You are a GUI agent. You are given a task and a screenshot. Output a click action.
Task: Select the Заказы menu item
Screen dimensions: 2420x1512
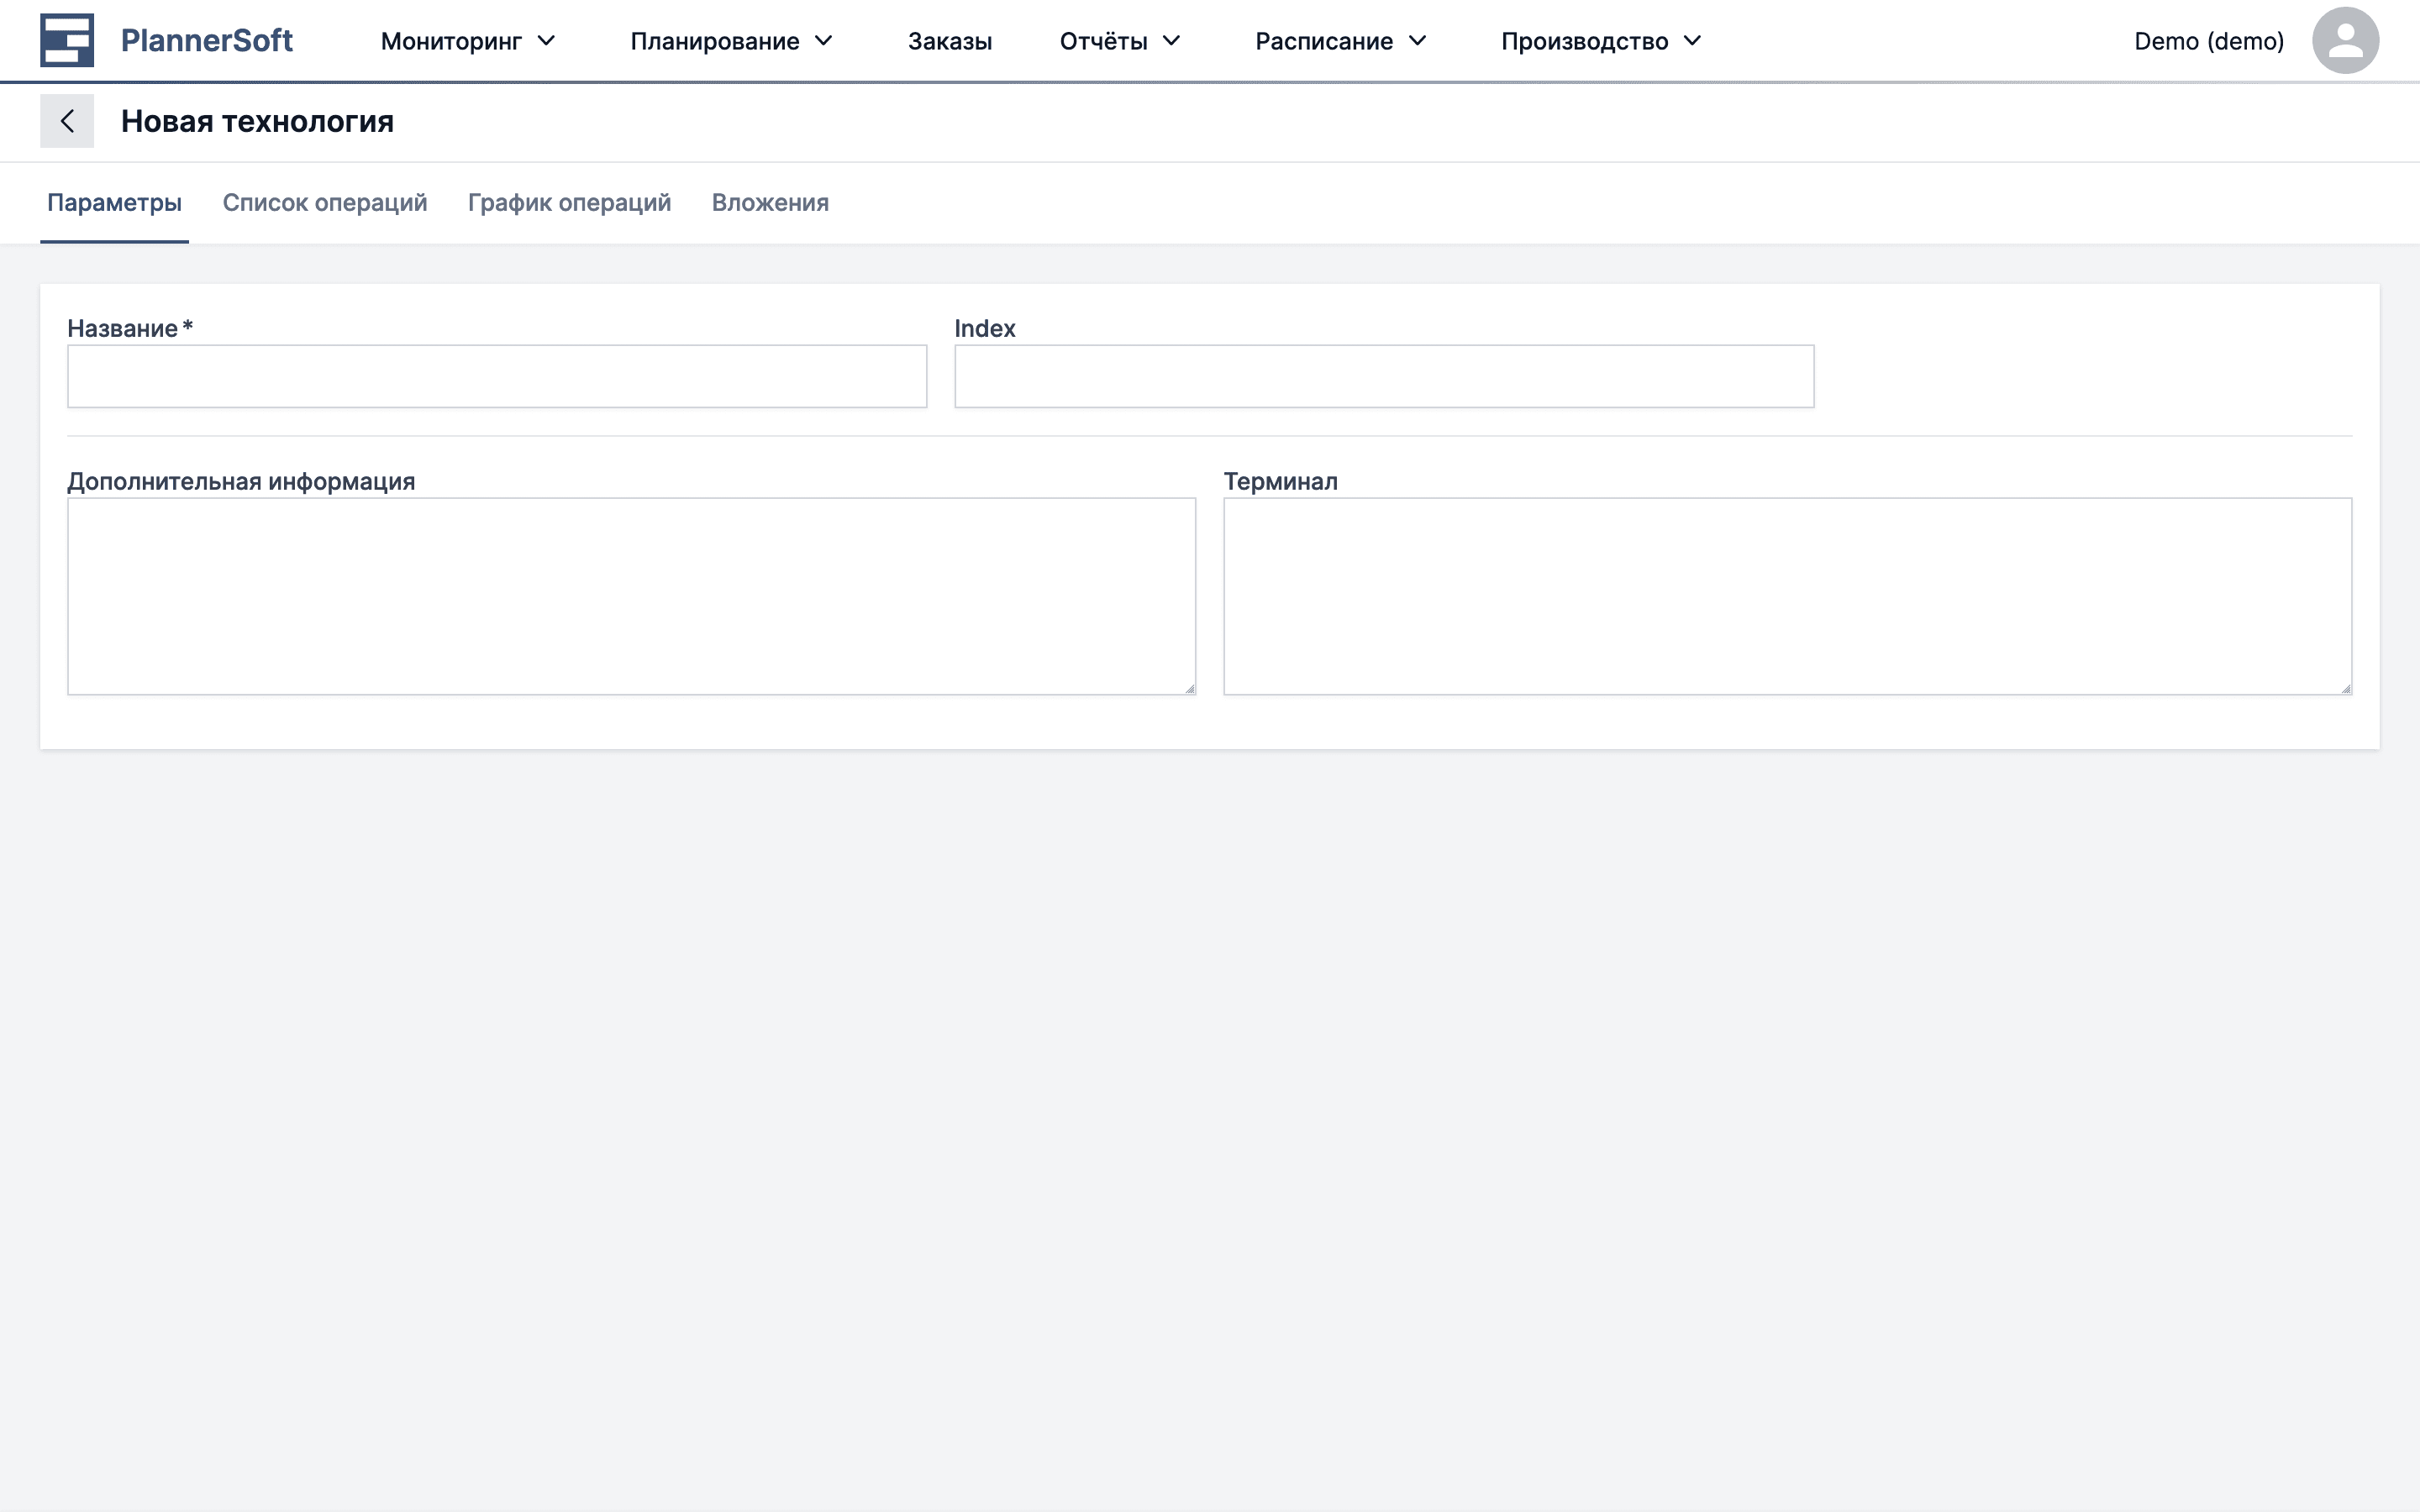(x=949, y=41)
